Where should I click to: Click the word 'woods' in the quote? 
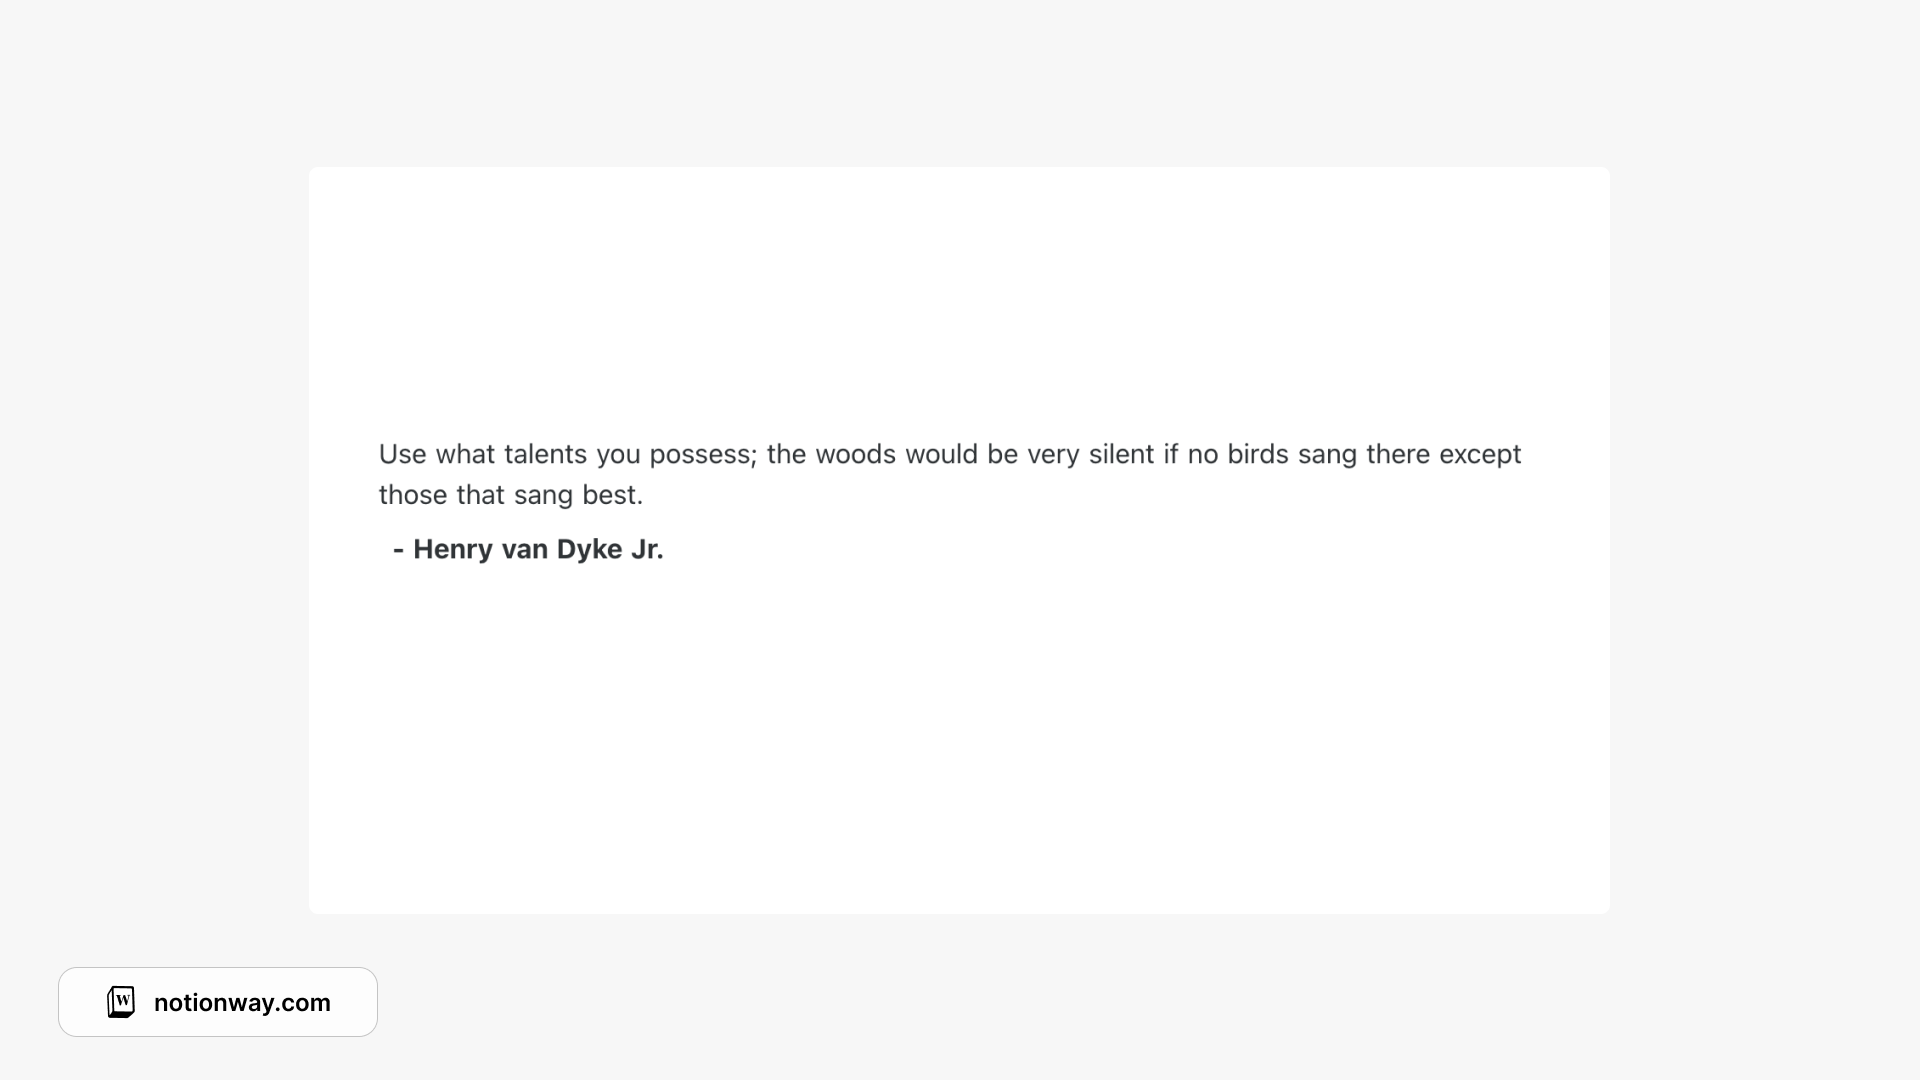click(x=855, y=454)
